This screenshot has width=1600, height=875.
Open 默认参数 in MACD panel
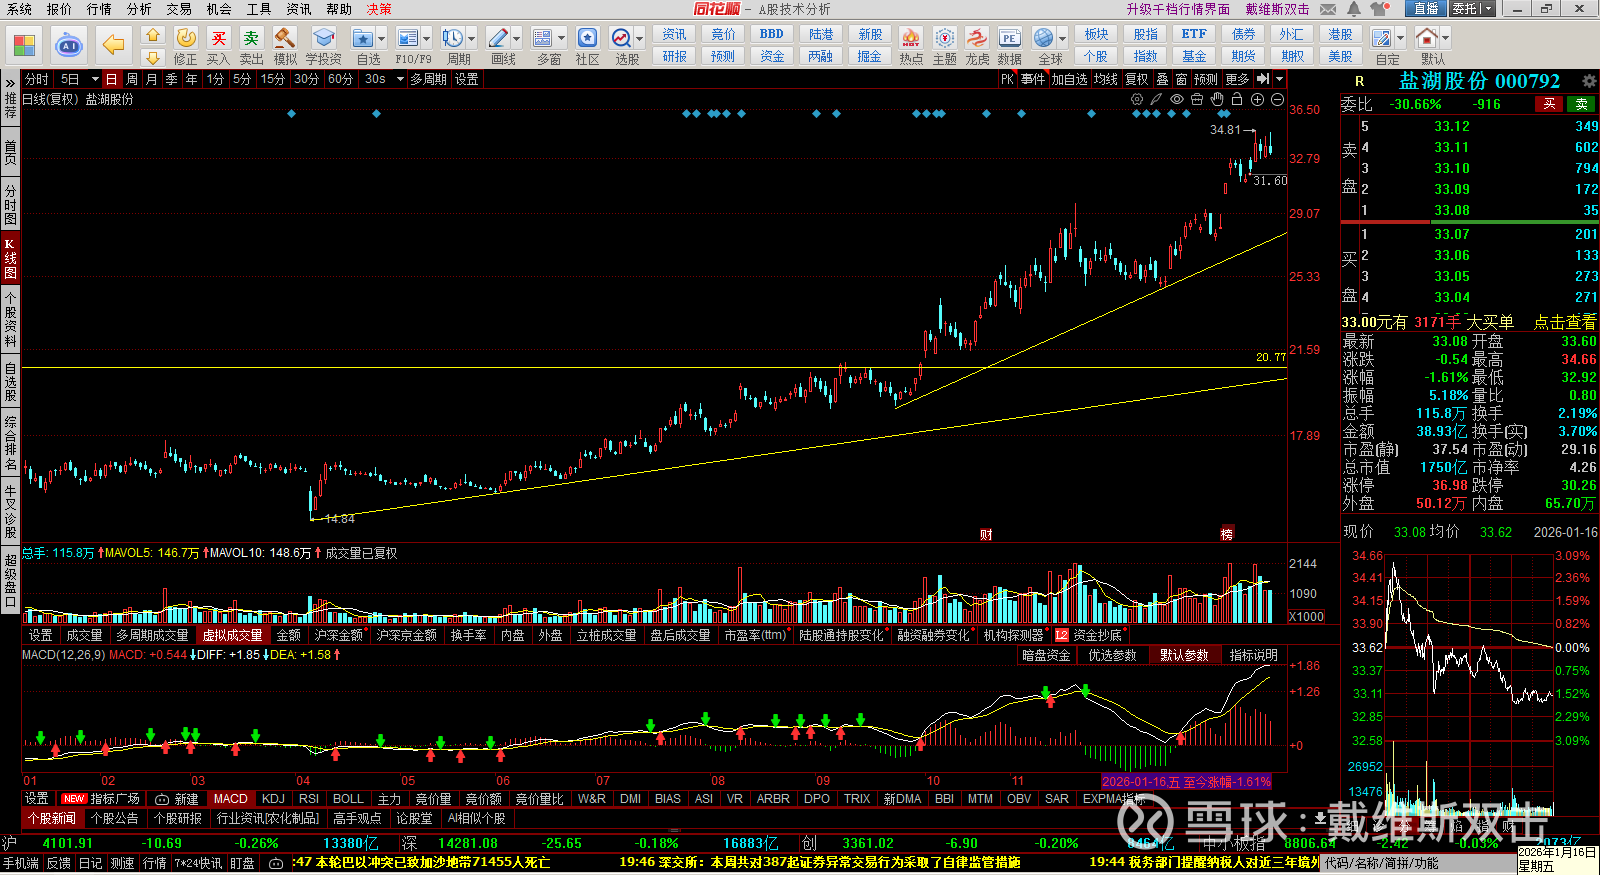click(x=1184, y=655)
